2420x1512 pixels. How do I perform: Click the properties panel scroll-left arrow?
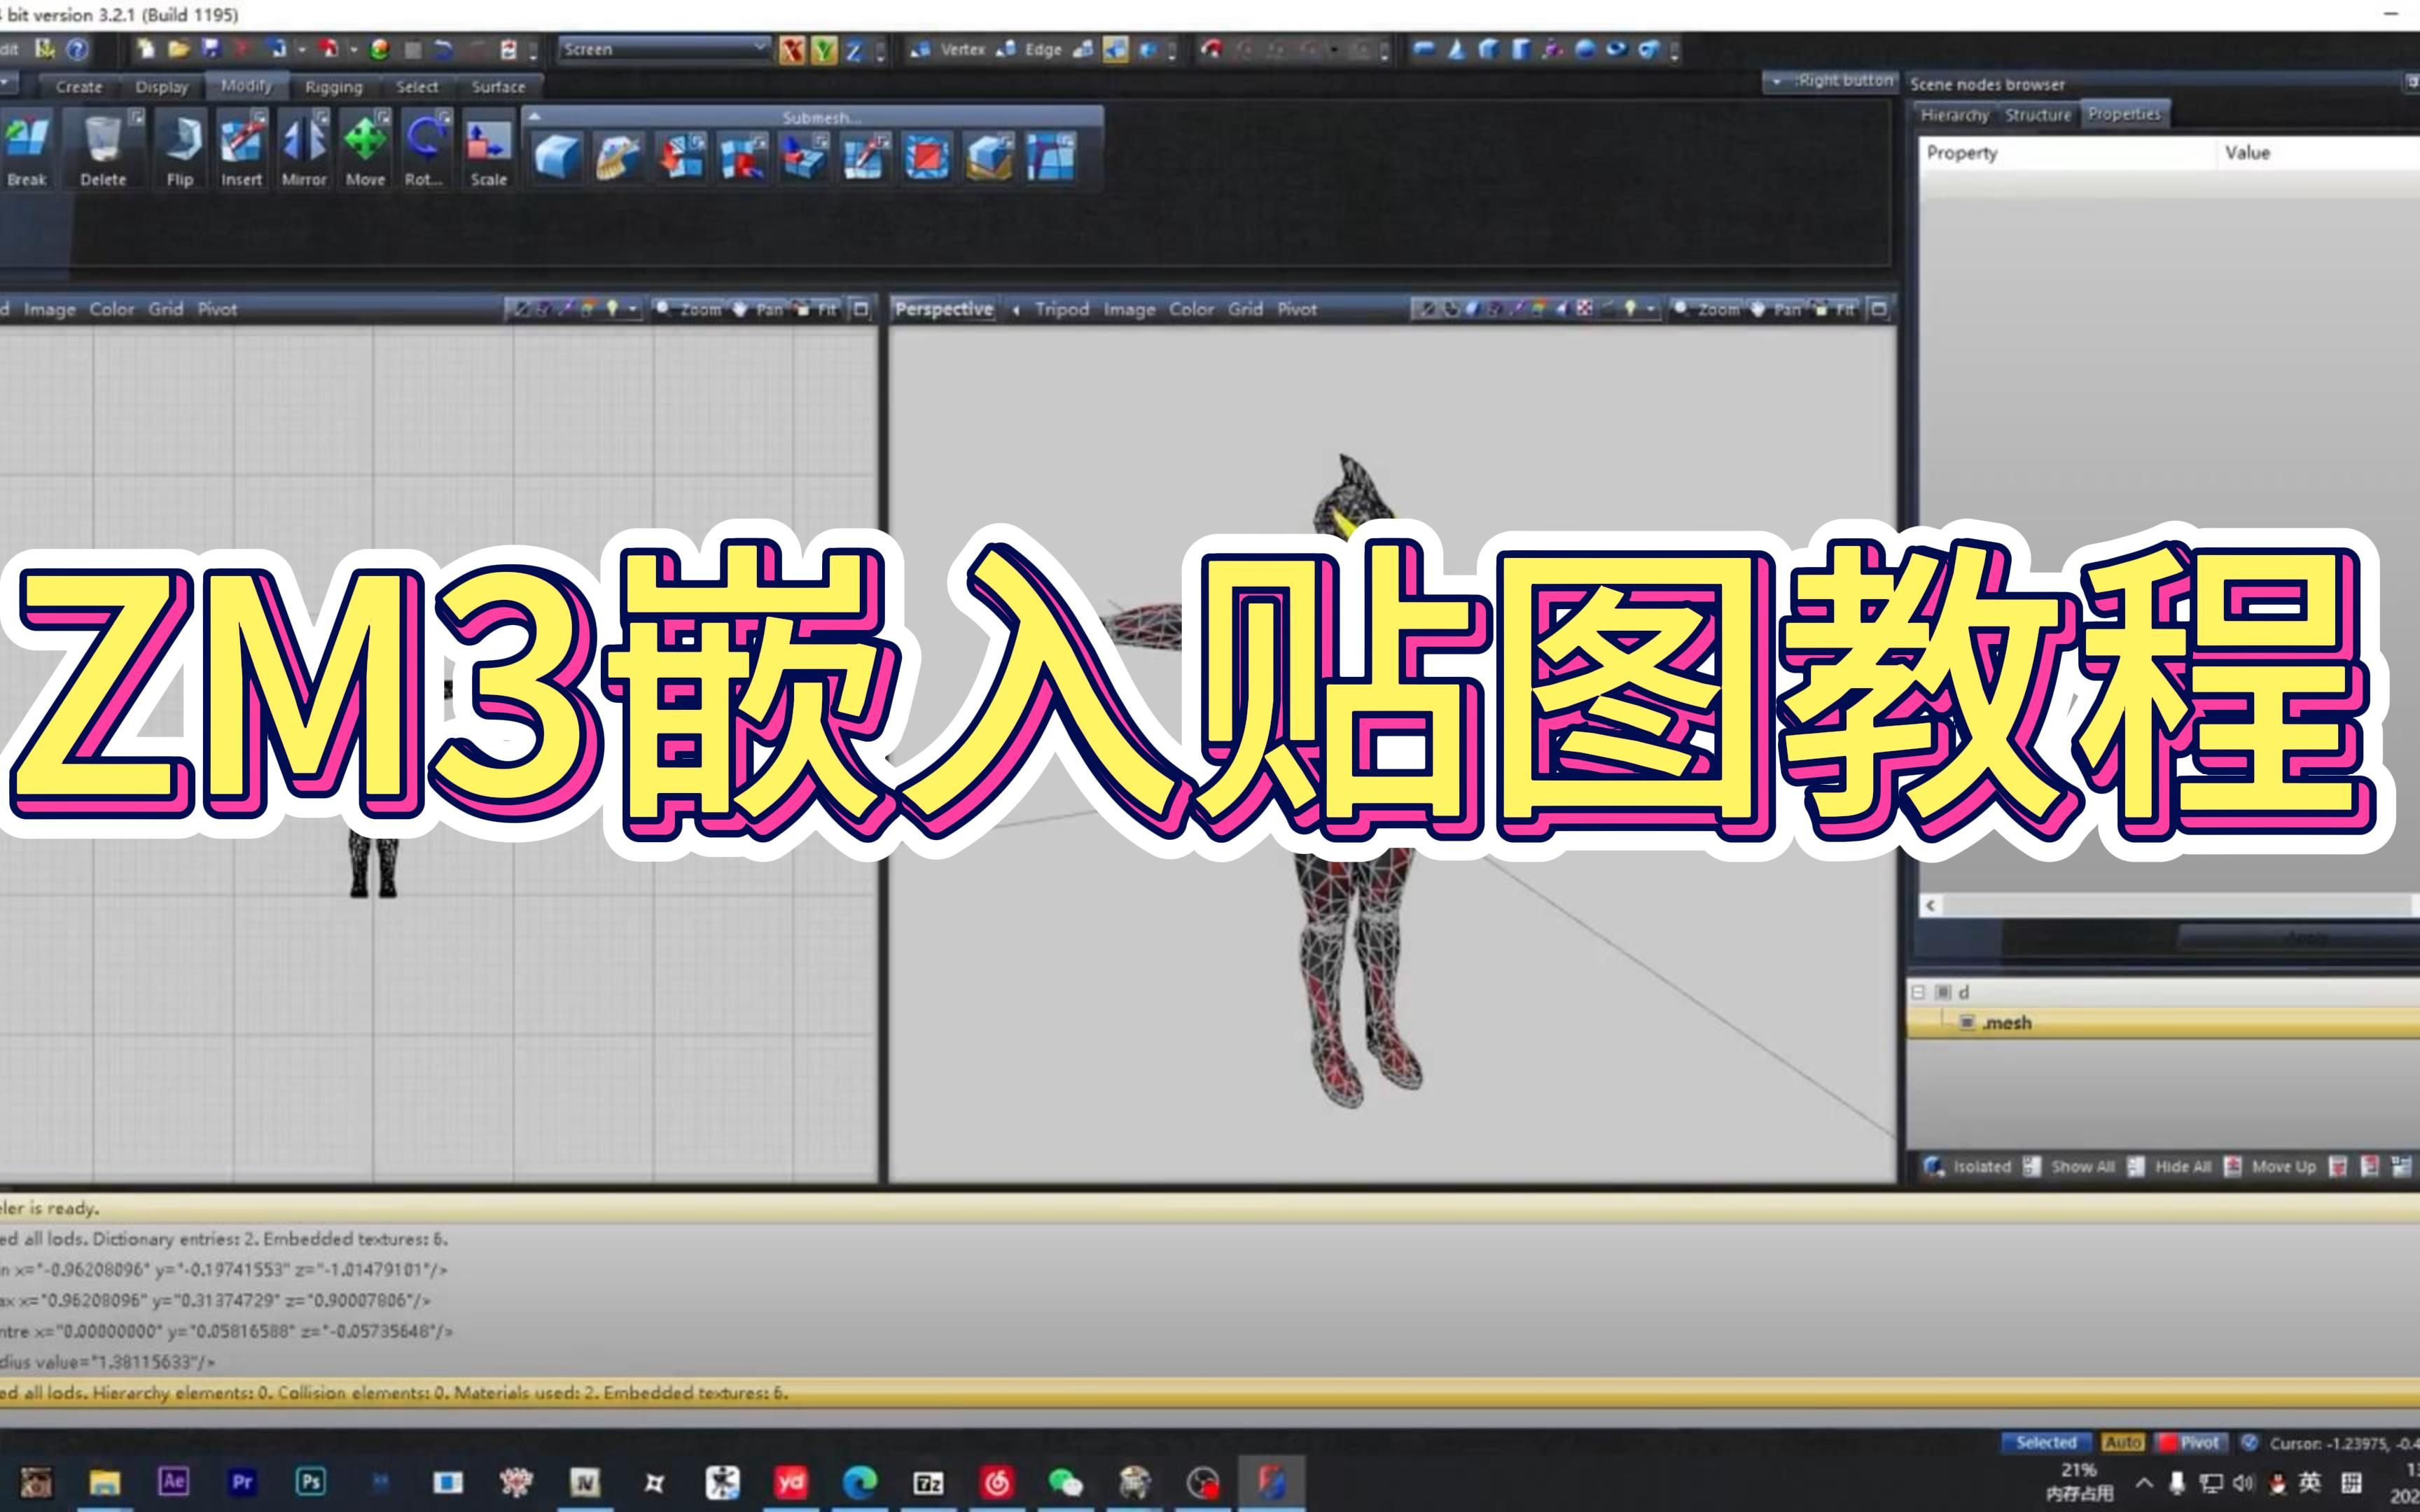1931,905
